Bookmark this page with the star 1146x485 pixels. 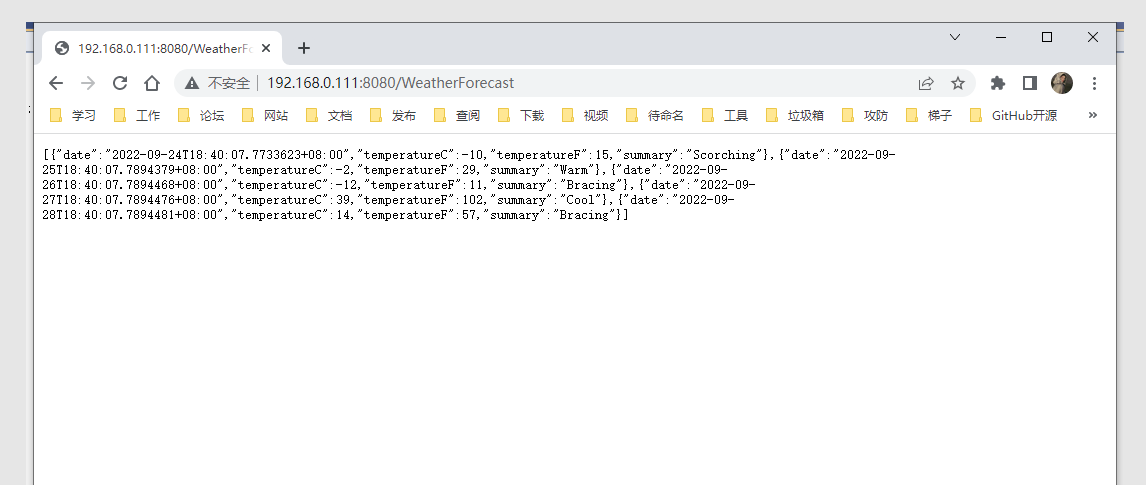pyautogui.click(x=958, y=83)
